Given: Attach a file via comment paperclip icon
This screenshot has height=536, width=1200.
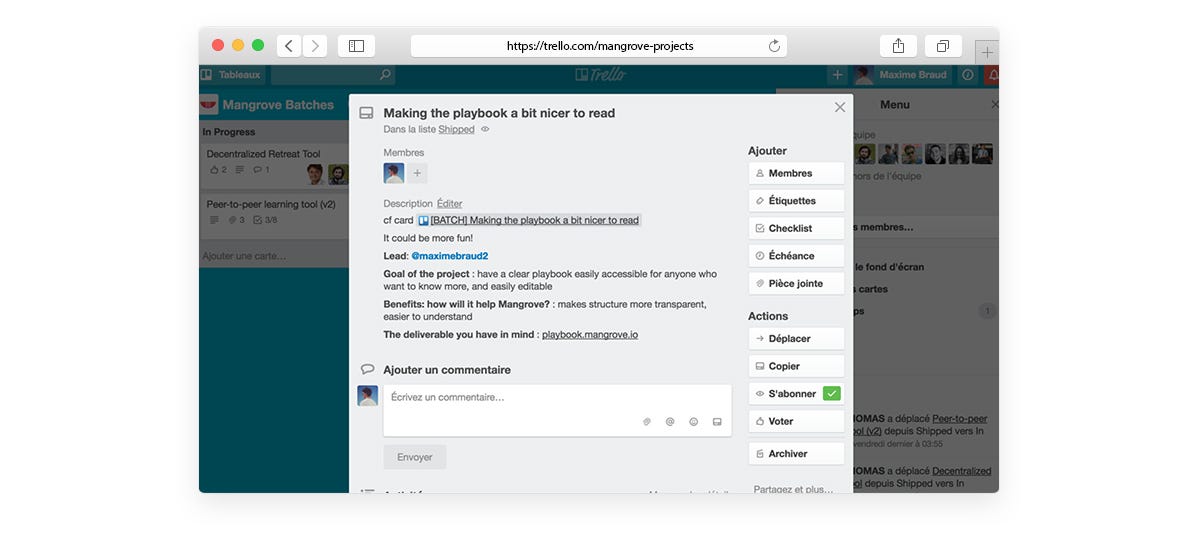Looking at the screenshot, I should [647, 422].
